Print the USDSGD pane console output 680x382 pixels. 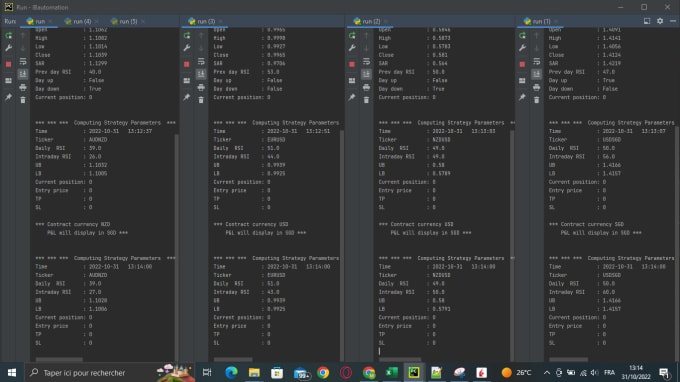[x=536, y=88]
